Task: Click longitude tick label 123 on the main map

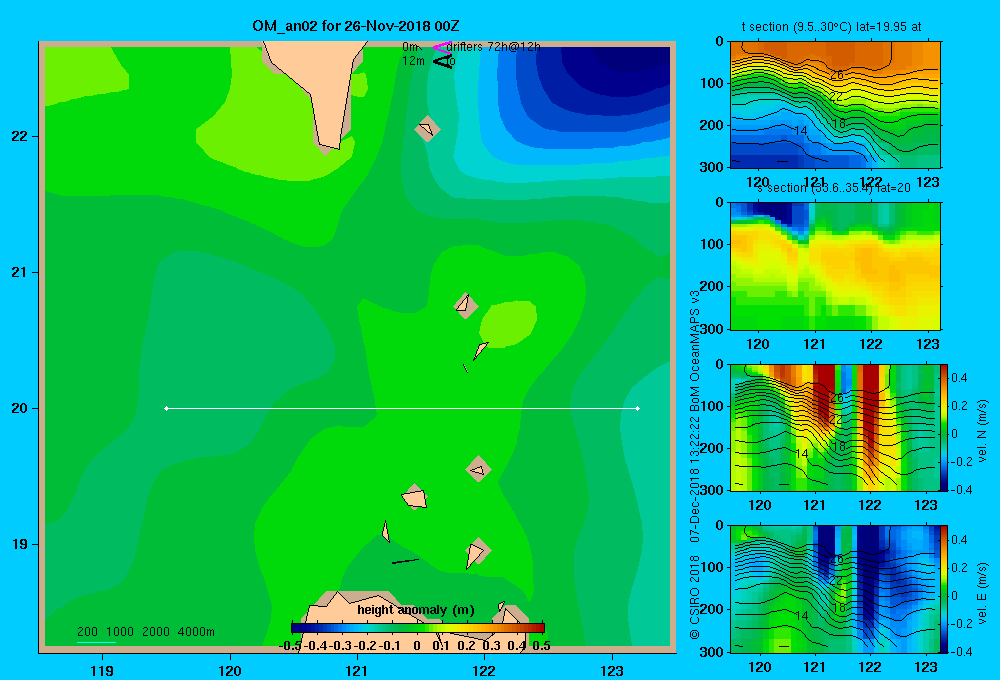Action: coord(612,670)
